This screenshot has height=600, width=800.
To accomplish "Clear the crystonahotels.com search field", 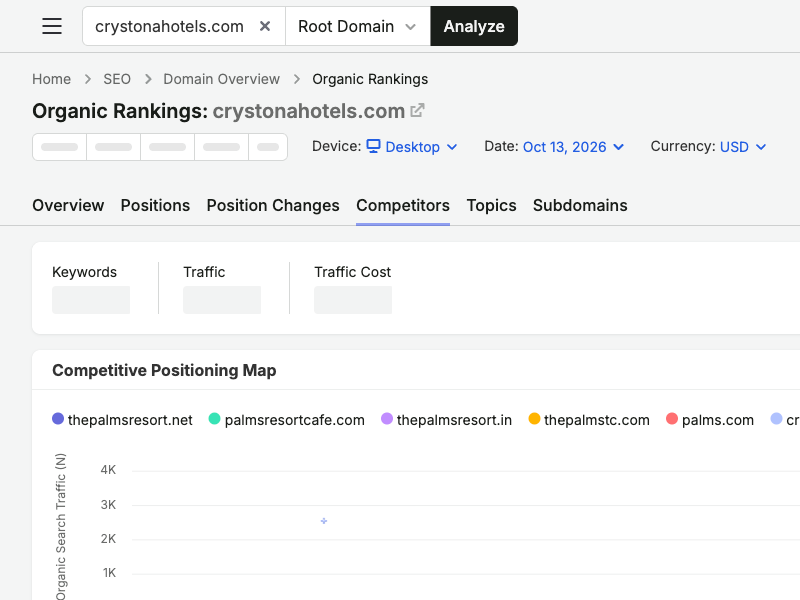I will [265, 26].
